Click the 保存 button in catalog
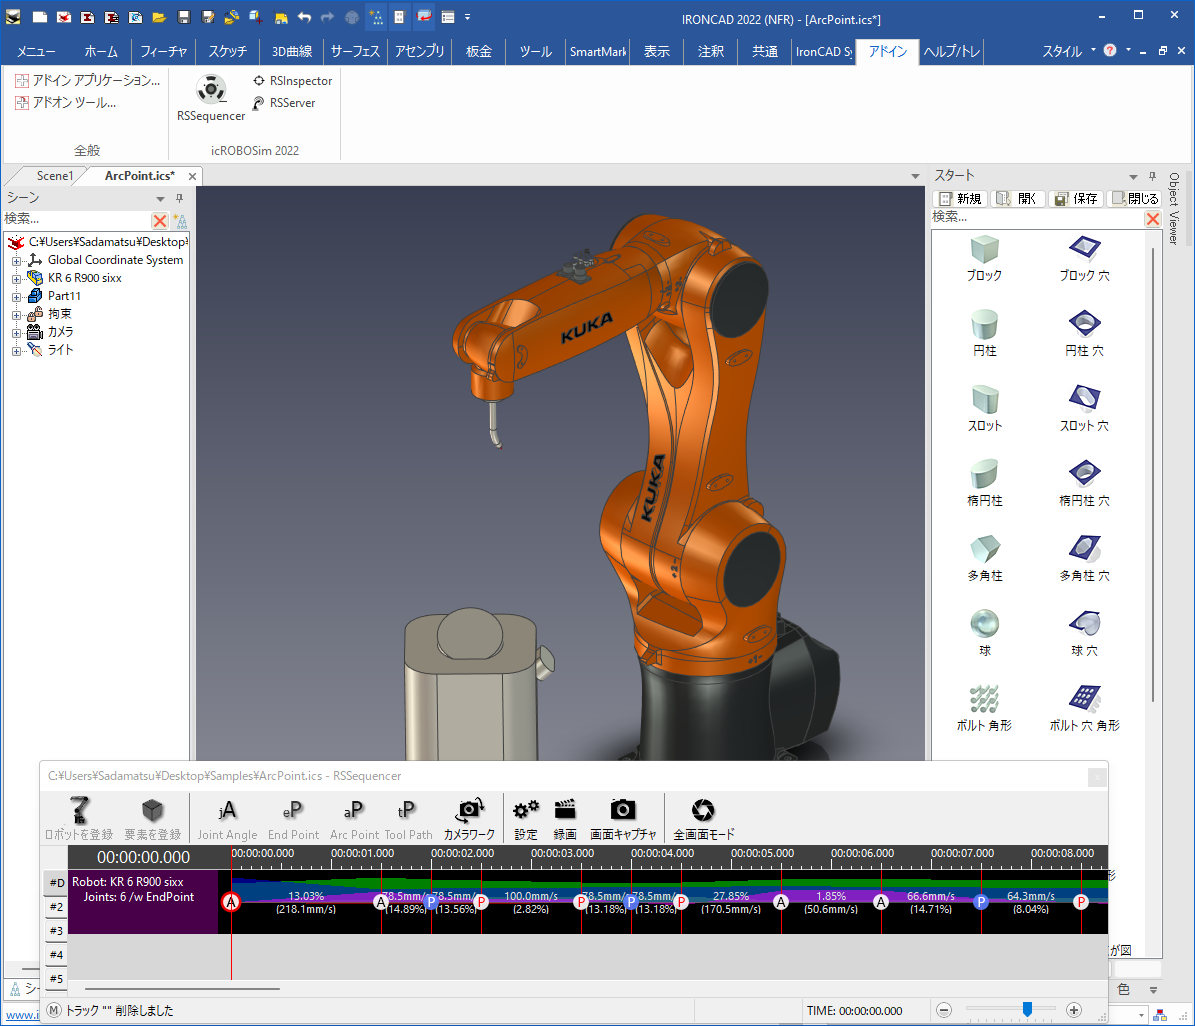This screenshot has width=1195, height=1026. click(1076, 199)
